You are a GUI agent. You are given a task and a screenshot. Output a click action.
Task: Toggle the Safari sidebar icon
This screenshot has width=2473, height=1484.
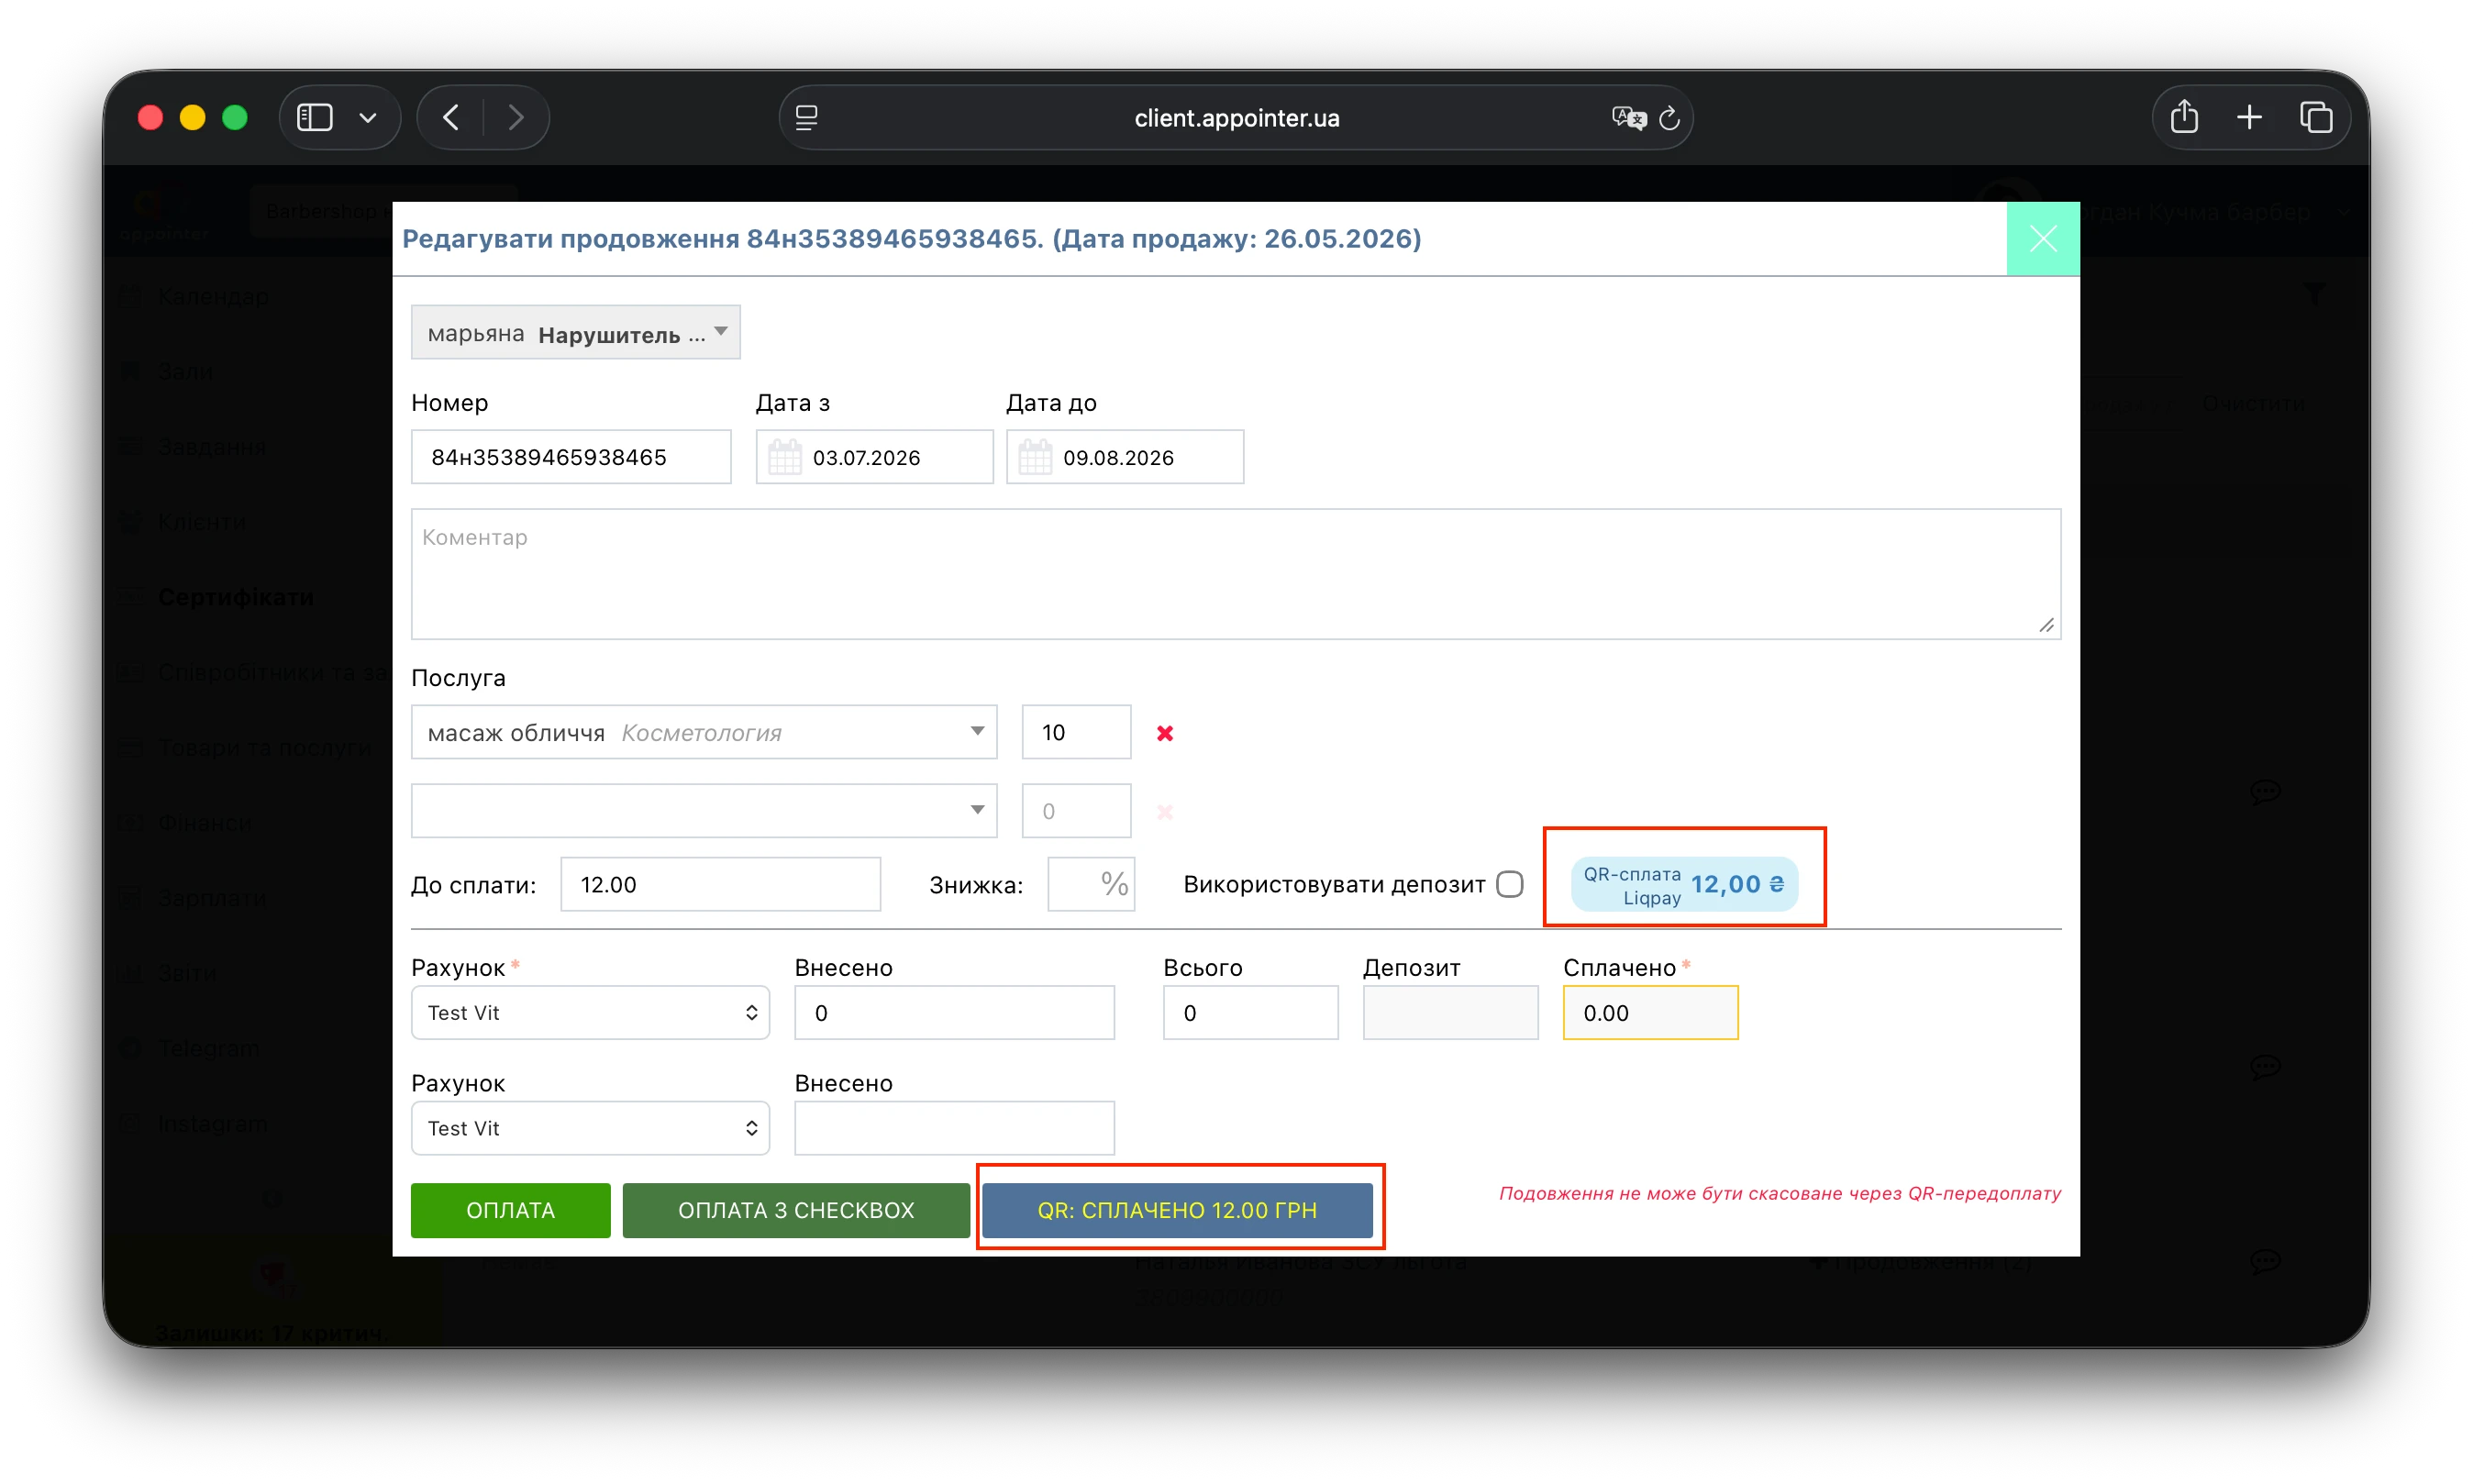click(x=314, y=118)
